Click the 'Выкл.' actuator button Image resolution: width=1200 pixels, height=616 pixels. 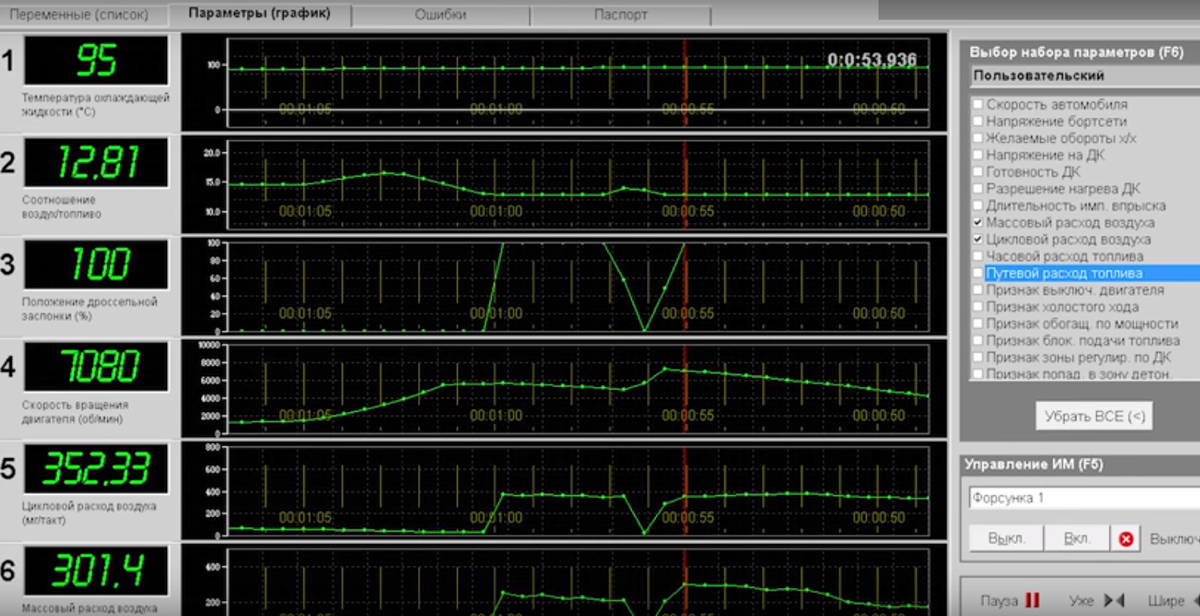coord(1006,538)
